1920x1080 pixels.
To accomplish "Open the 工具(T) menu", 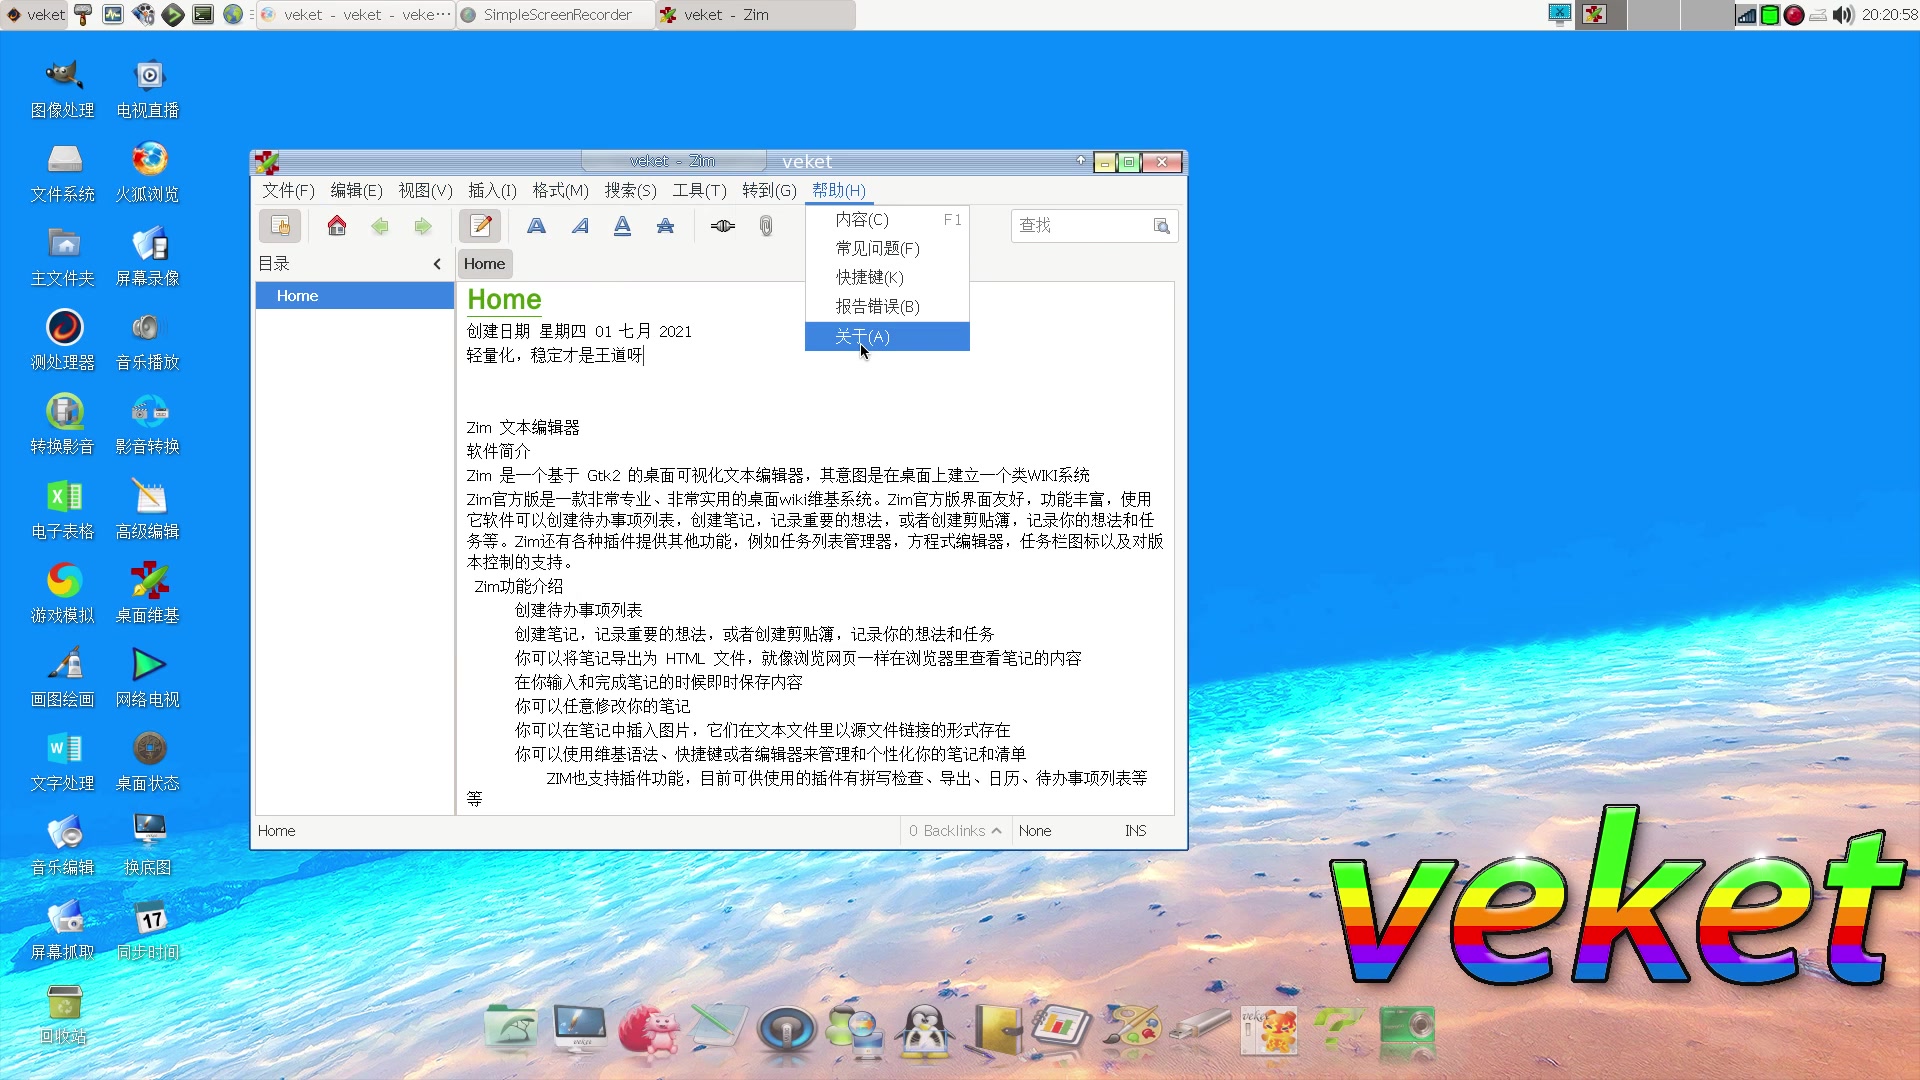I will point(699,190).
